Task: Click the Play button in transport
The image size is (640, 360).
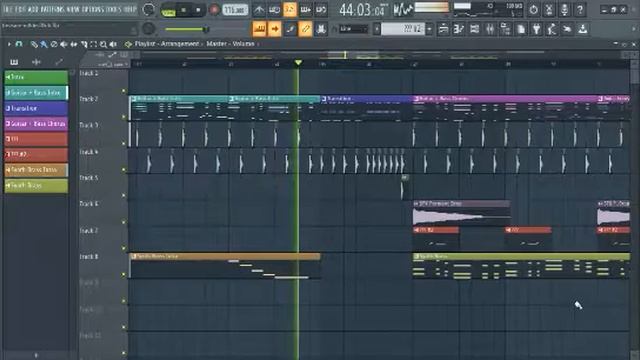Action: [183, 10]
